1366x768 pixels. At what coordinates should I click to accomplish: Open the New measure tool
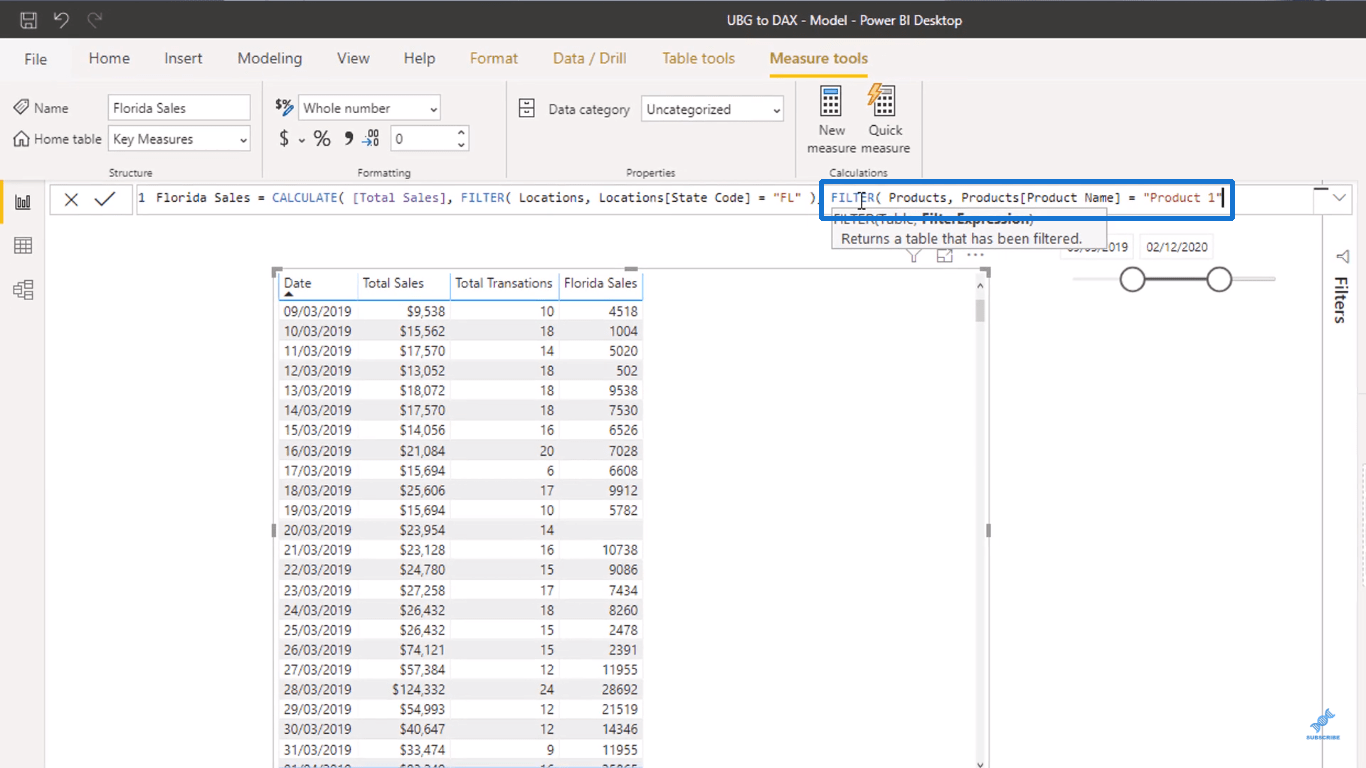[831, 120]
